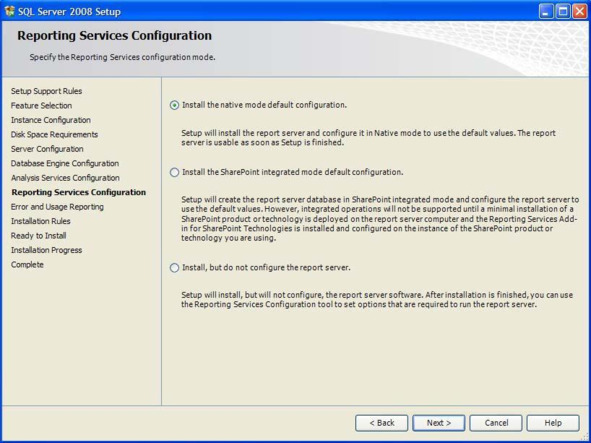
Task: Jump to Server Configuration step
Action: [x=47, y=149]
